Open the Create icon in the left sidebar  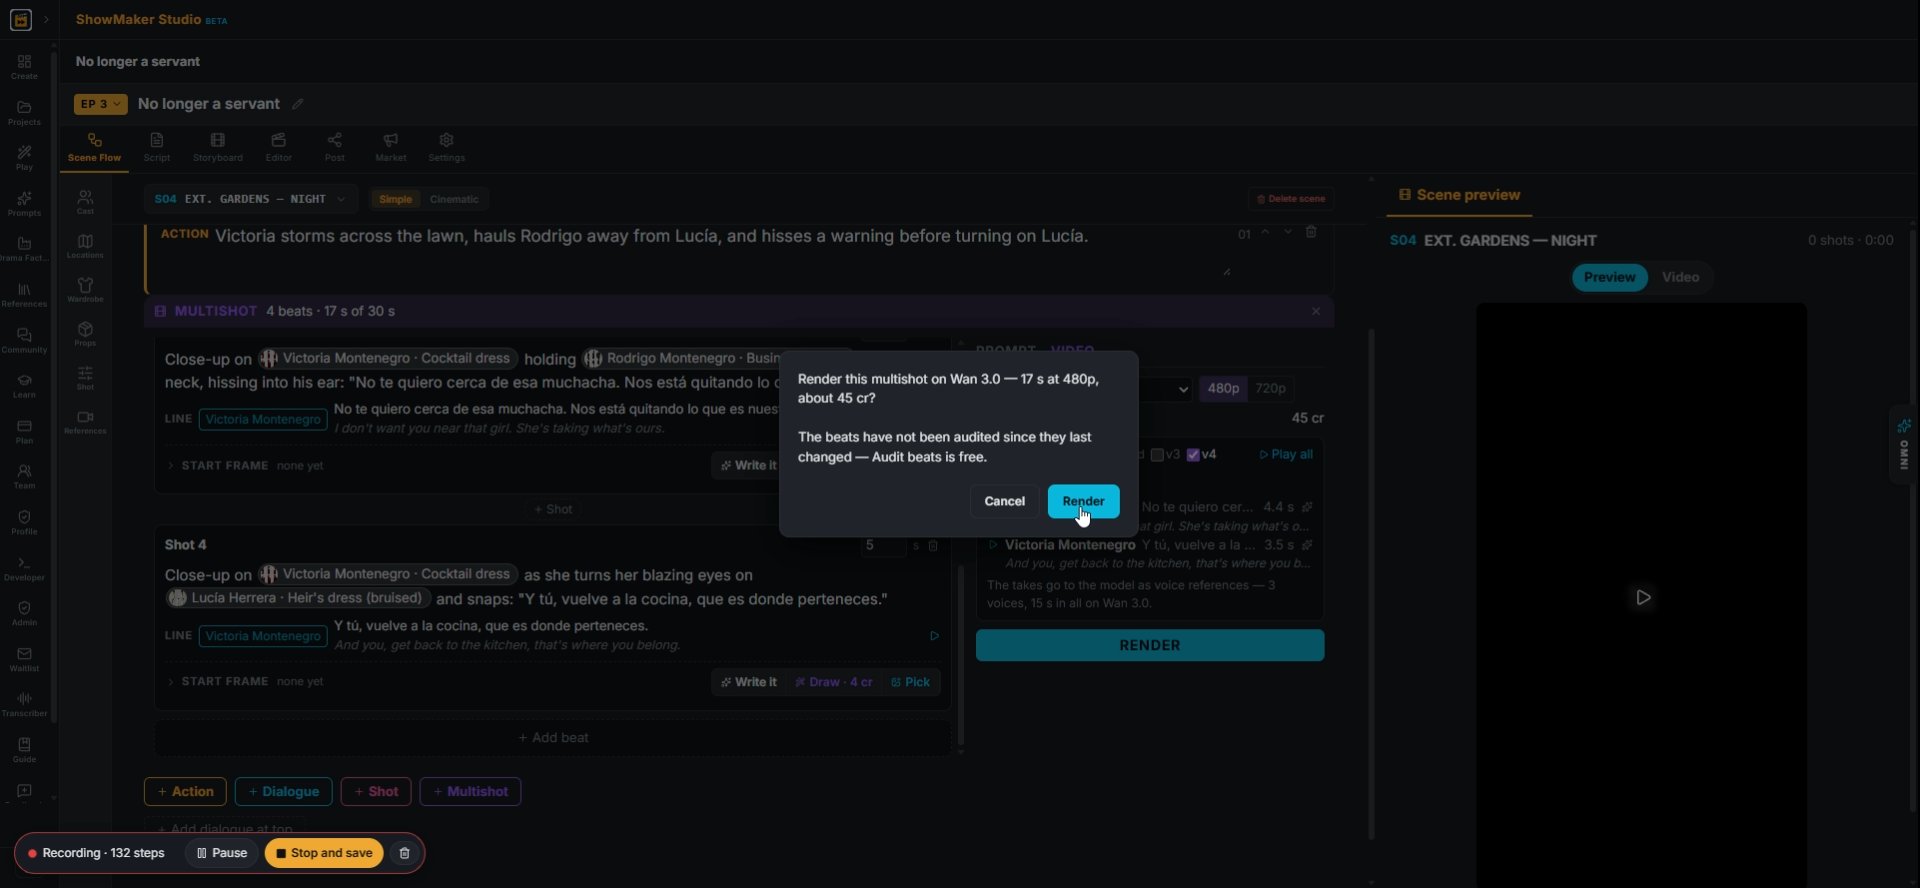coord(24,67)
